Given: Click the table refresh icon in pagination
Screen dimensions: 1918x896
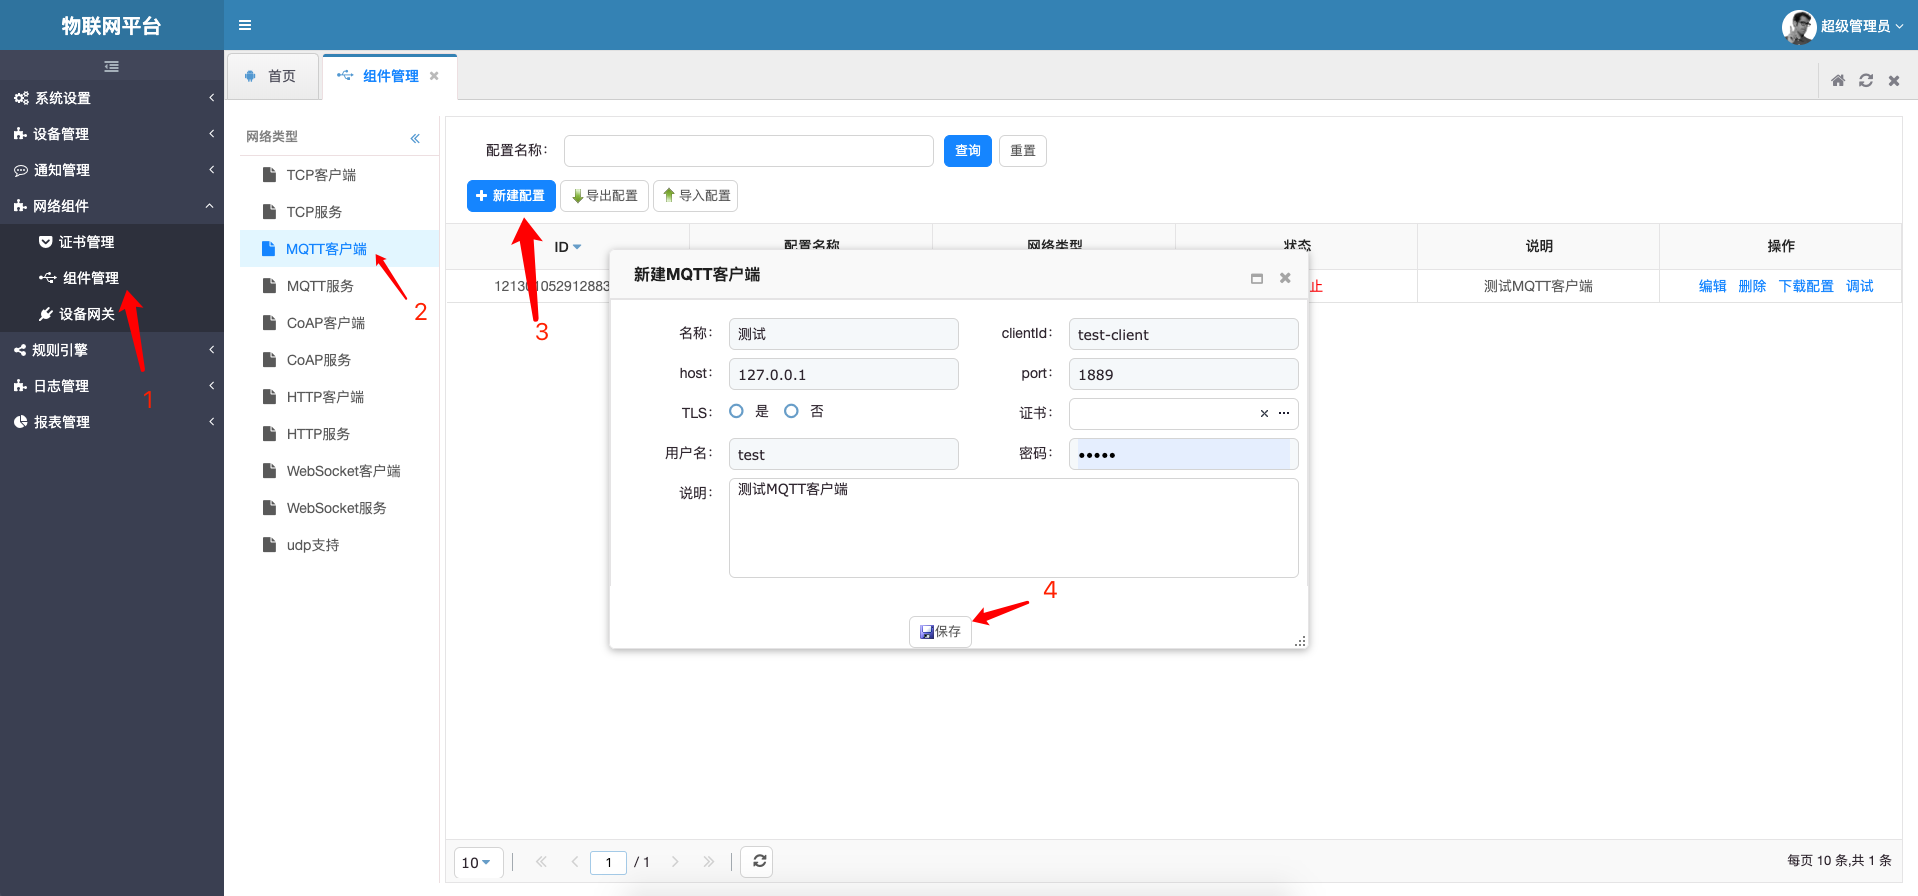Looking at the screenshot, I should coord(759,861).
